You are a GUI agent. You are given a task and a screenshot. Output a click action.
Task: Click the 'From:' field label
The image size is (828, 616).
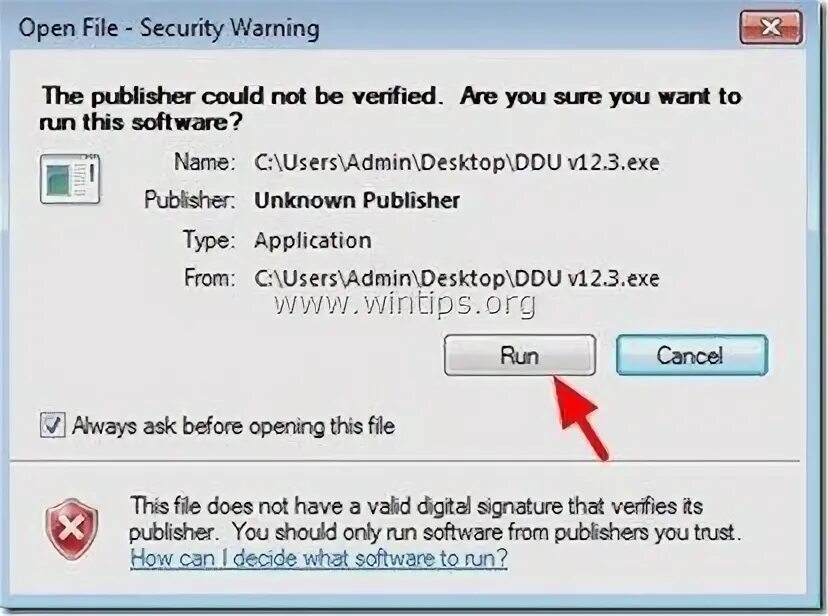tap(209, 278)
